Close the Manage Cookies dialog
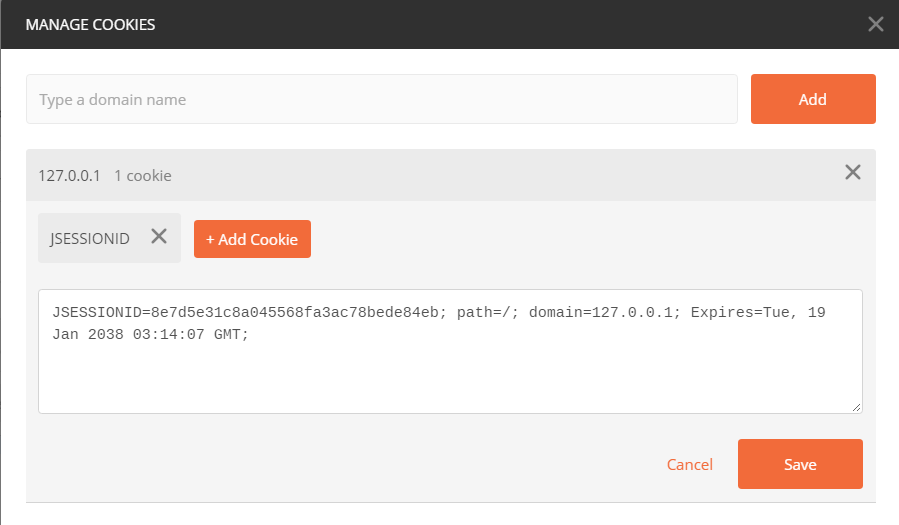899x525 pixels. coord(875,24)
